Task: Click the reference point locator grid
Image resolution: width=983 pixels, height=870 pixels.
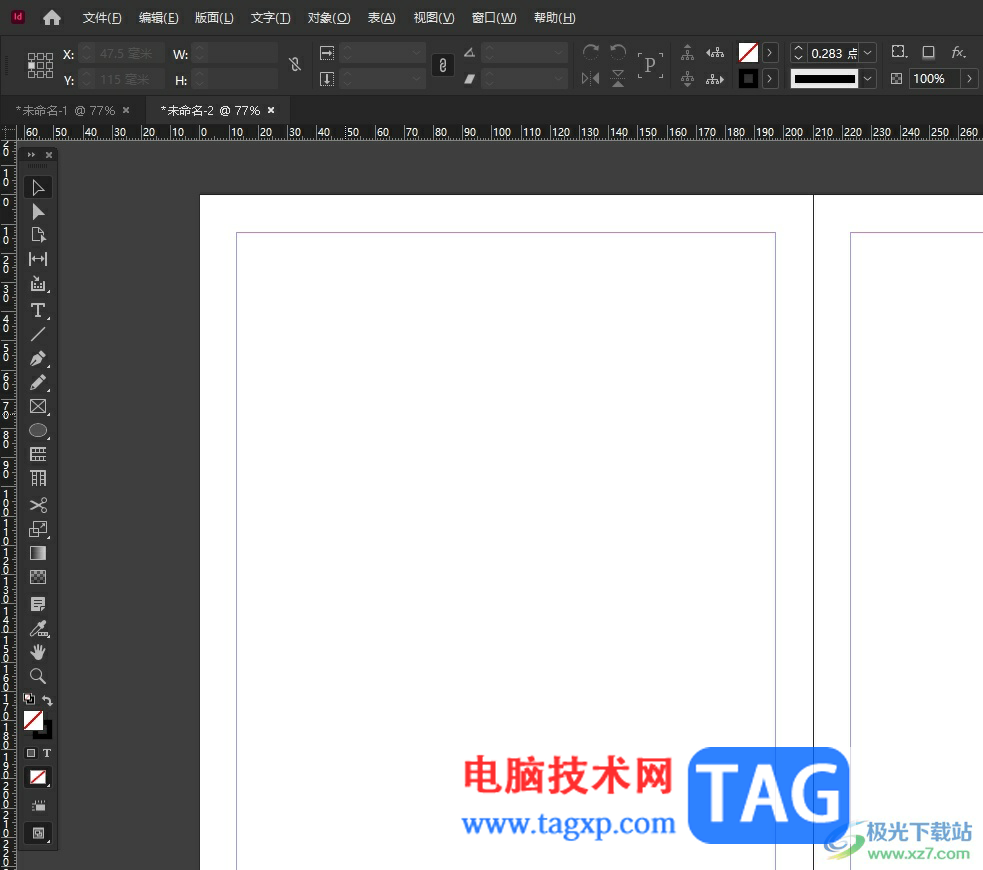Action: pos(40,65)
